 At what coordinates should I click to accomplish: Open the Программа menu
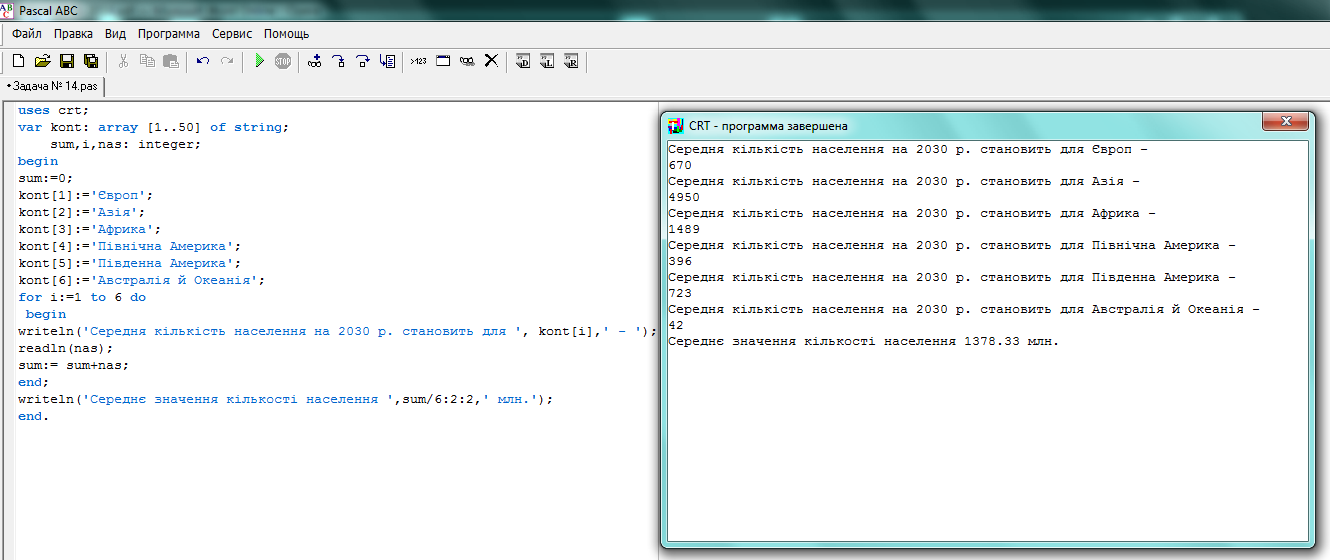tap(169, 34)
